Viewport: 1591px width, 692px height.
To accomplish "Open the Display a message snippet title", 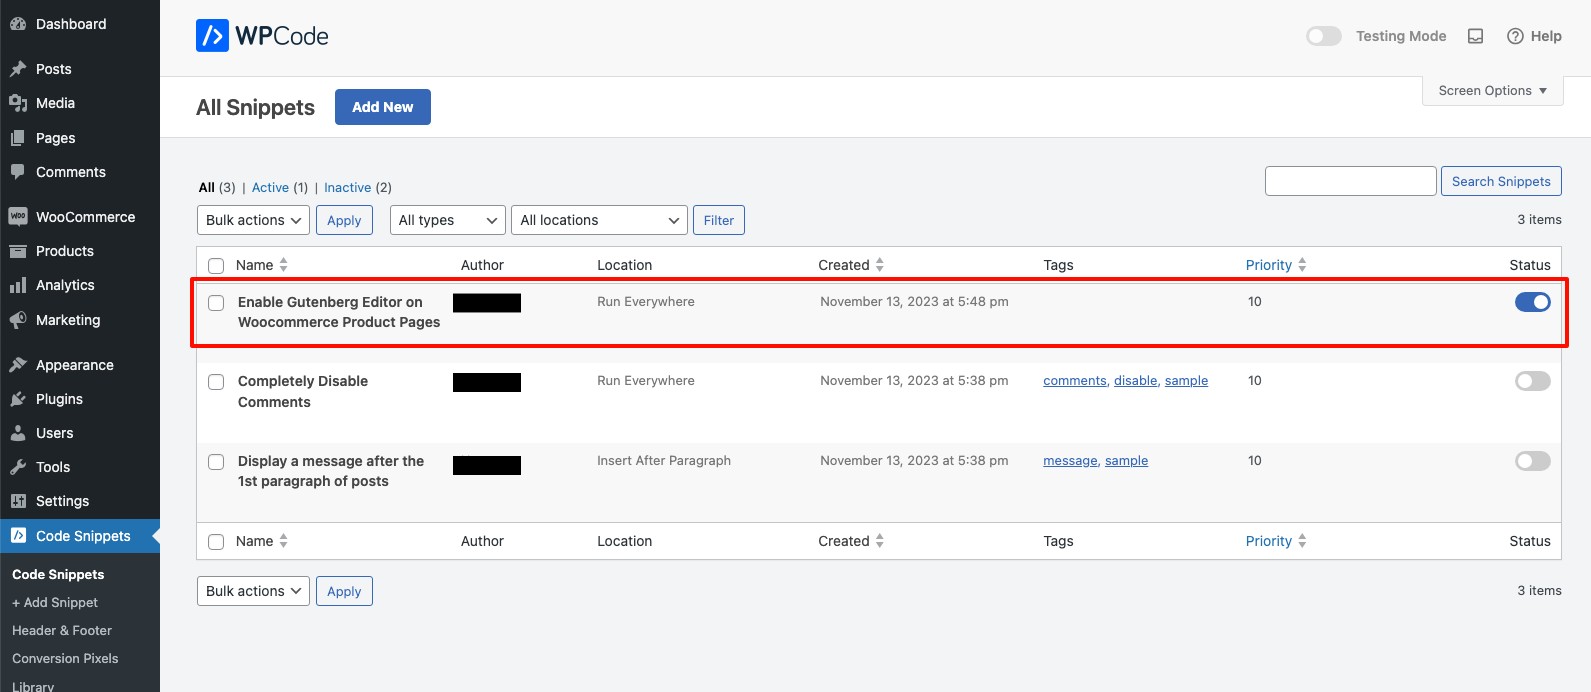I will (x=331, y=471).
